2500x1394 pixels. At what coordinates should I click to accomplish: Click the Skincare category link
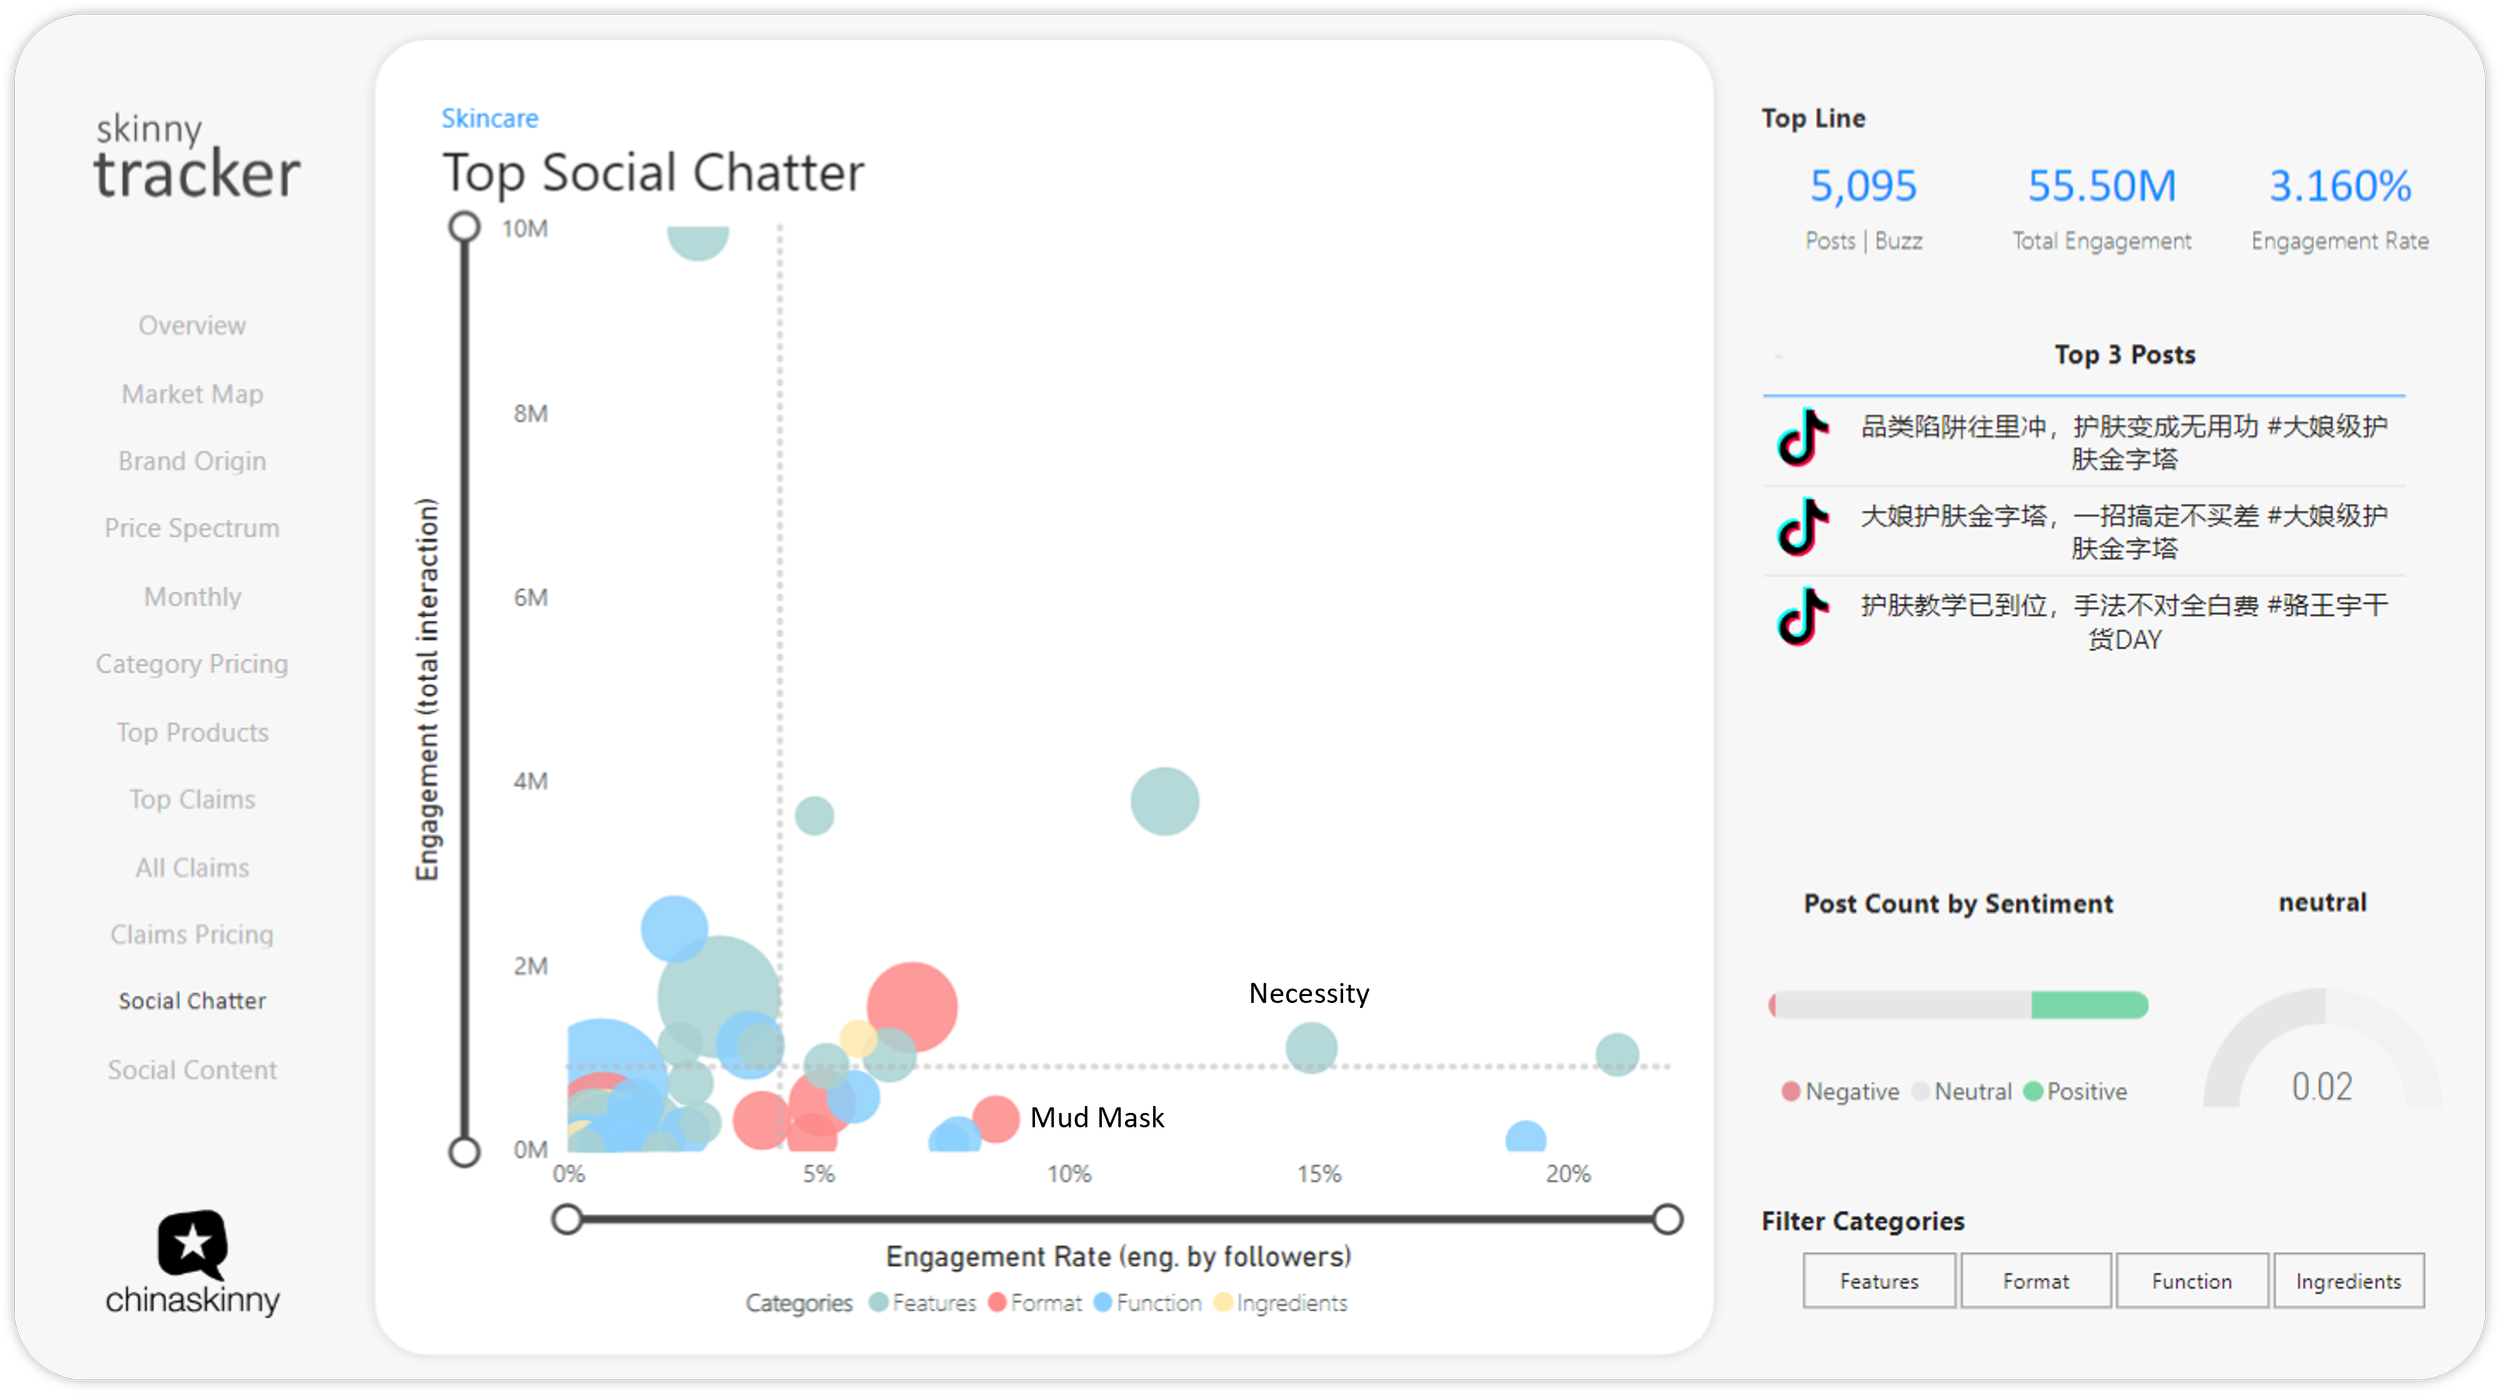click(490, 118)
